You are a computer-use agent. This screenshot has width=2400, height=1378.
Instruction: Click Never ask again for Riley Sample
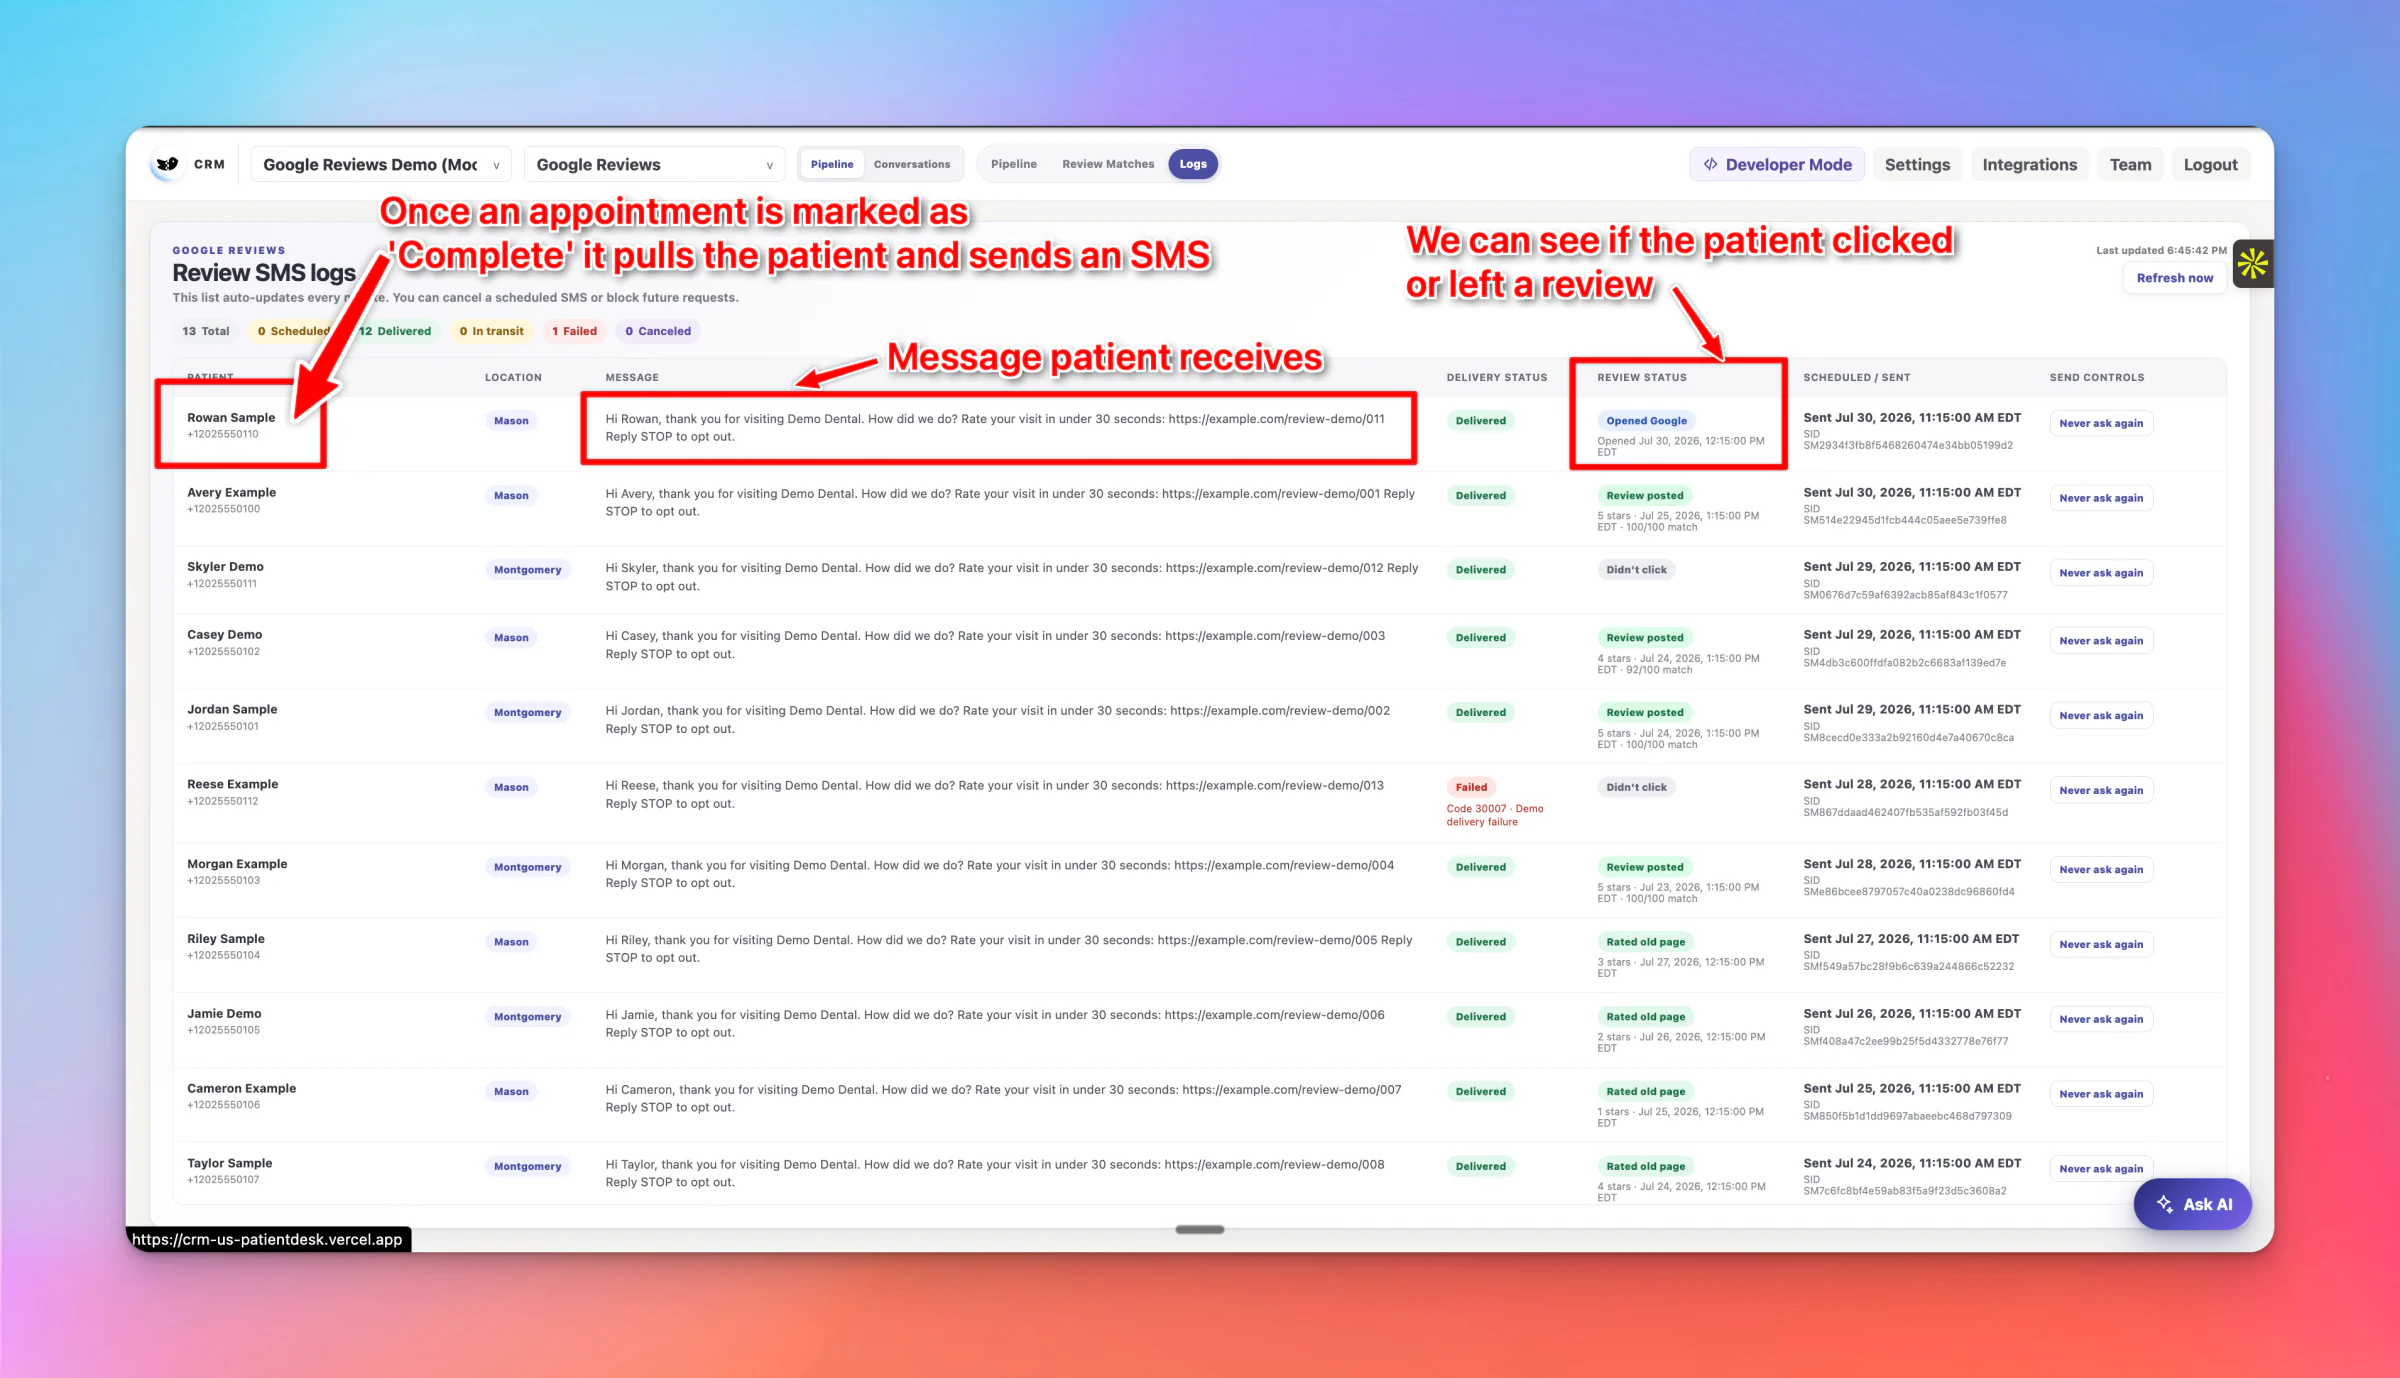point(2101,945)
